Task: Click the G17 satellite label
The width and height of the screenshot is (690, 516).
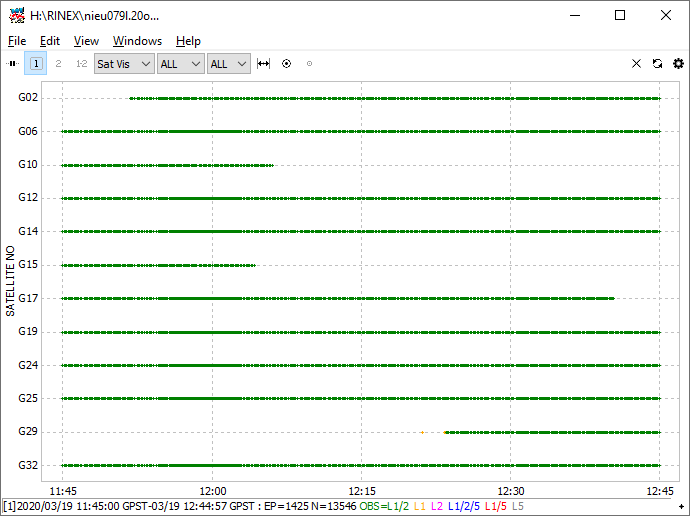Action: tap(28, 298)
